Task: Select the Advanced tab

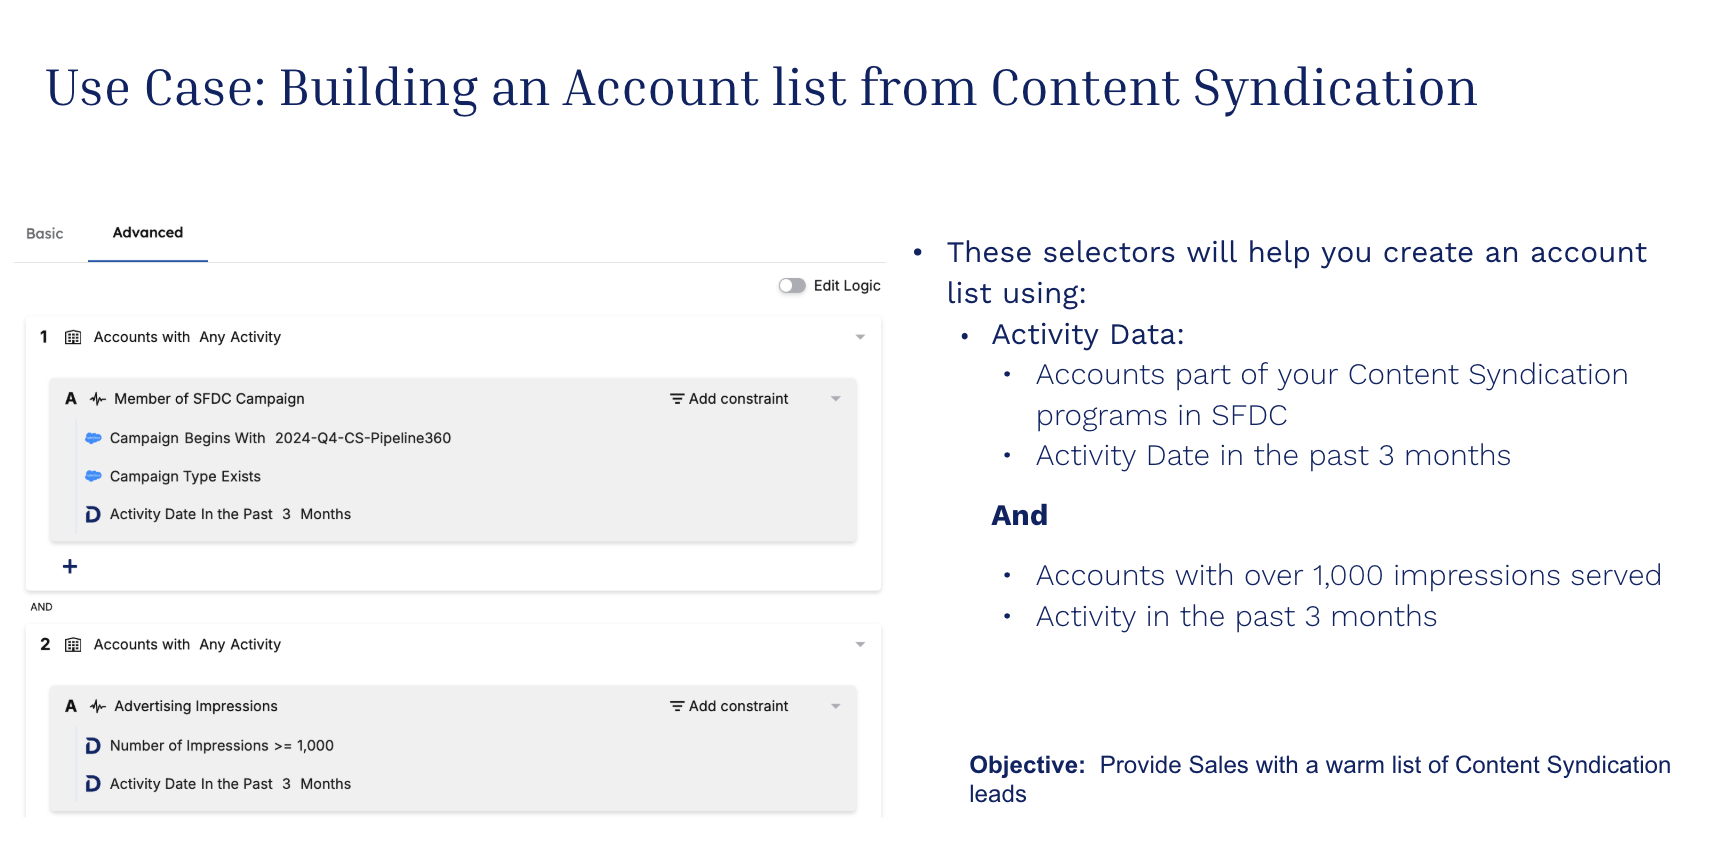Action: click(x=148, y=233)
